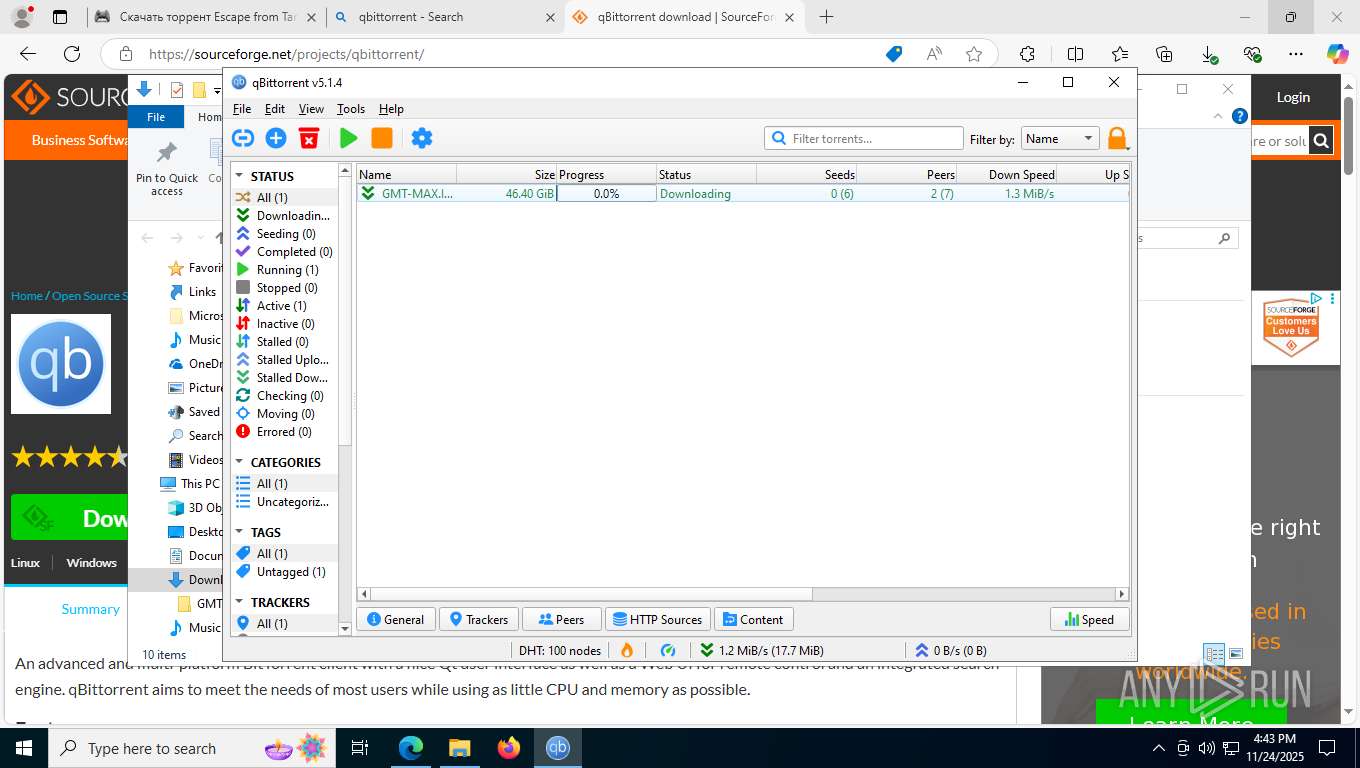The height and width of the screenshot is (768, 1360).
Task: Select the Downloading status filter
Action: tap(285, 216)
